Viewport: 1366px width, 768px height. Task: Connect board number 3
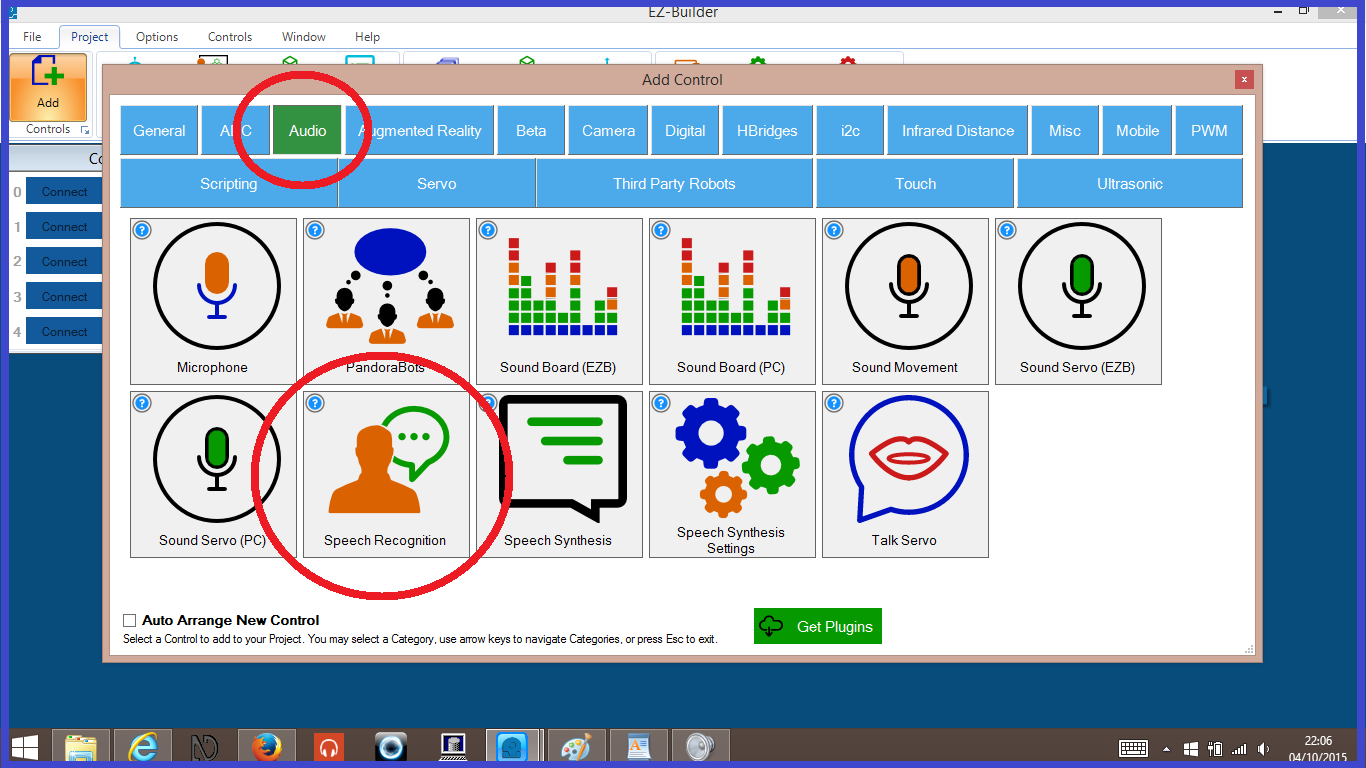pos(65,297)
